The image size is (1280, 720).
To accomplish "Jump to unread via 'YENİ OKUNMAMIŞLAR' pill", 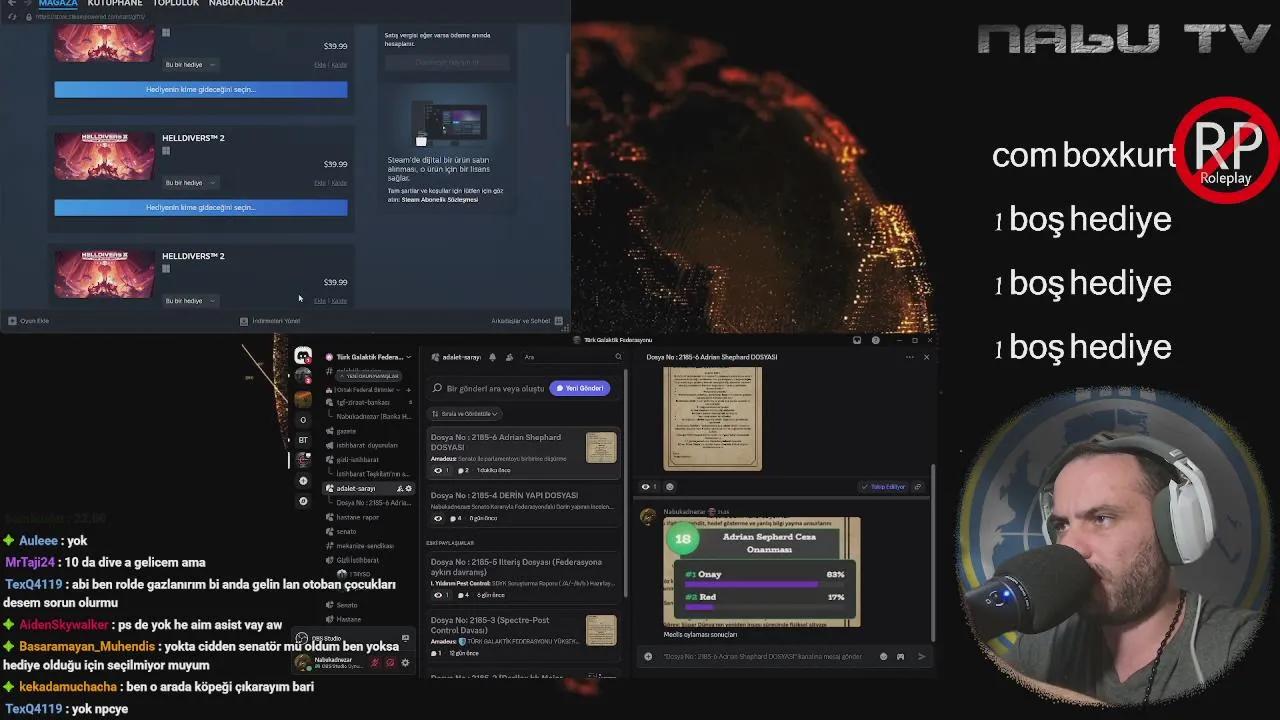I will [x=371, y=376].
